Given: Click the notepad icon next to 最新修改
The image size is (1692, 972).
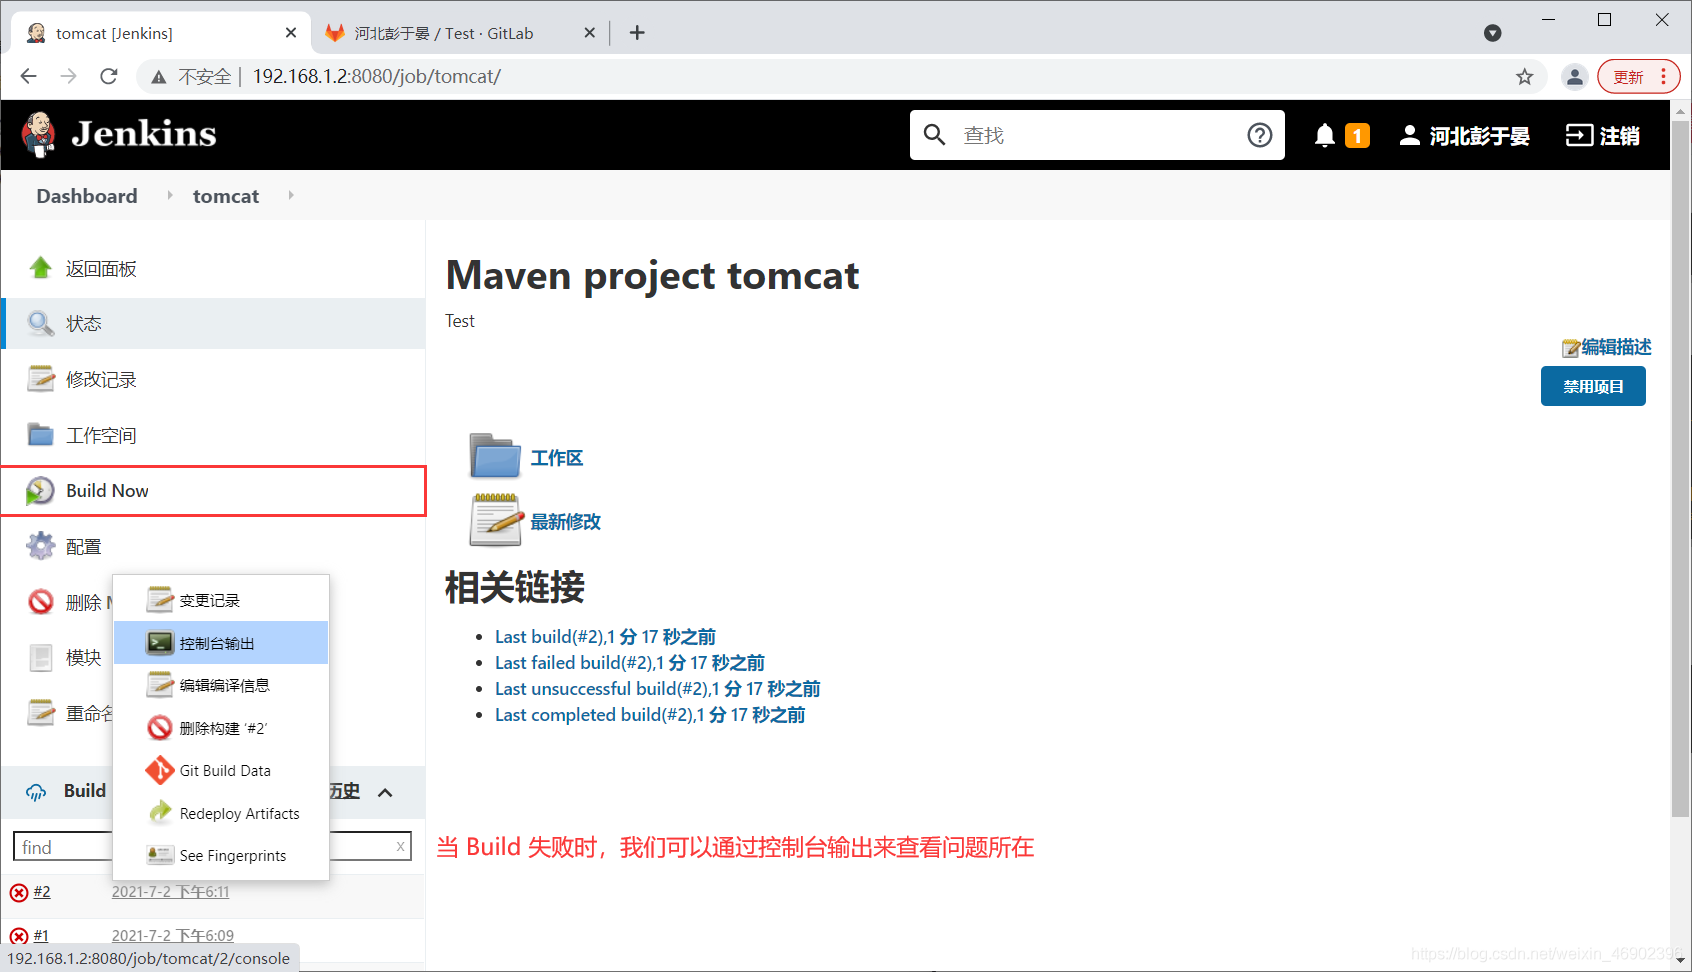Looking at the screenshot, I should [x=495, y=521].
